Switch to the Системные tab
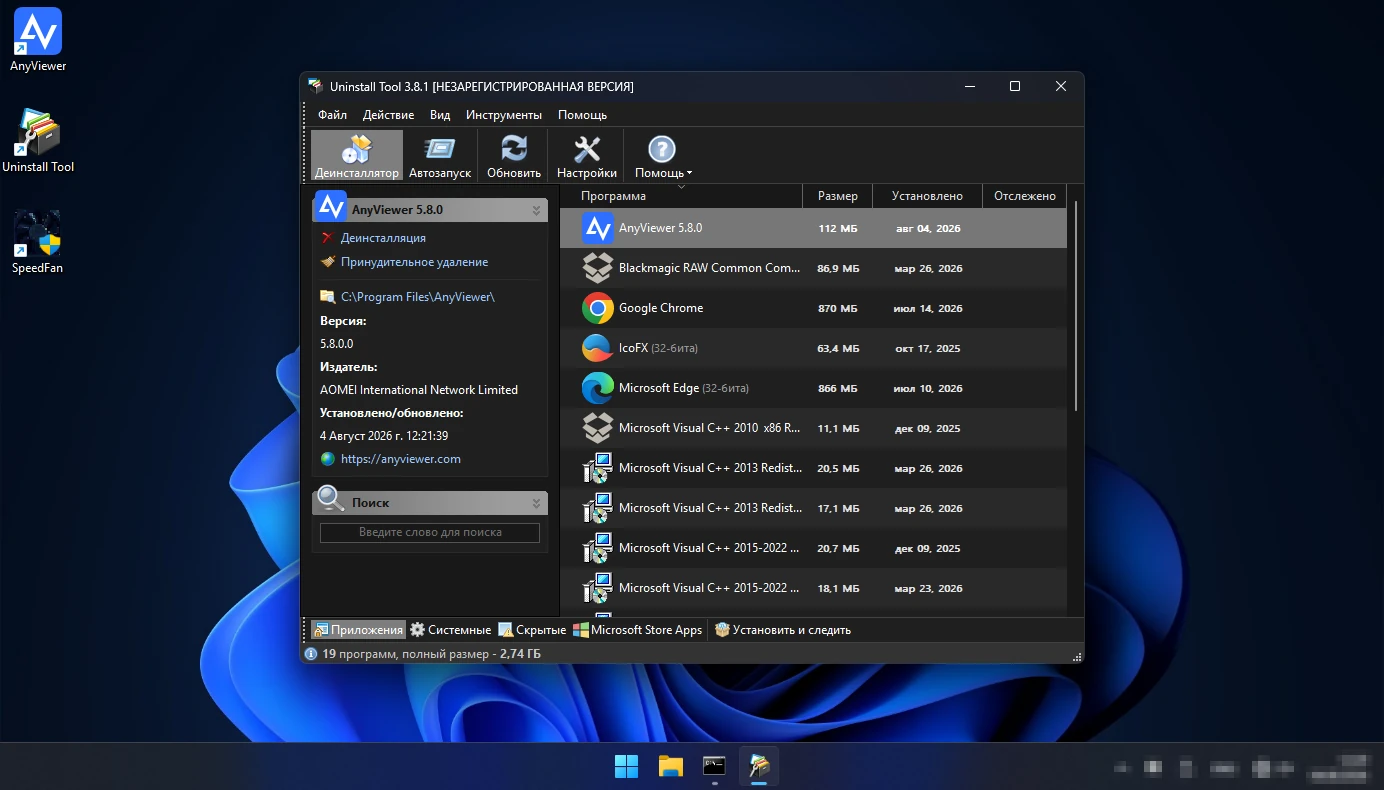The image size is (1384, 790). click(451, 630)
